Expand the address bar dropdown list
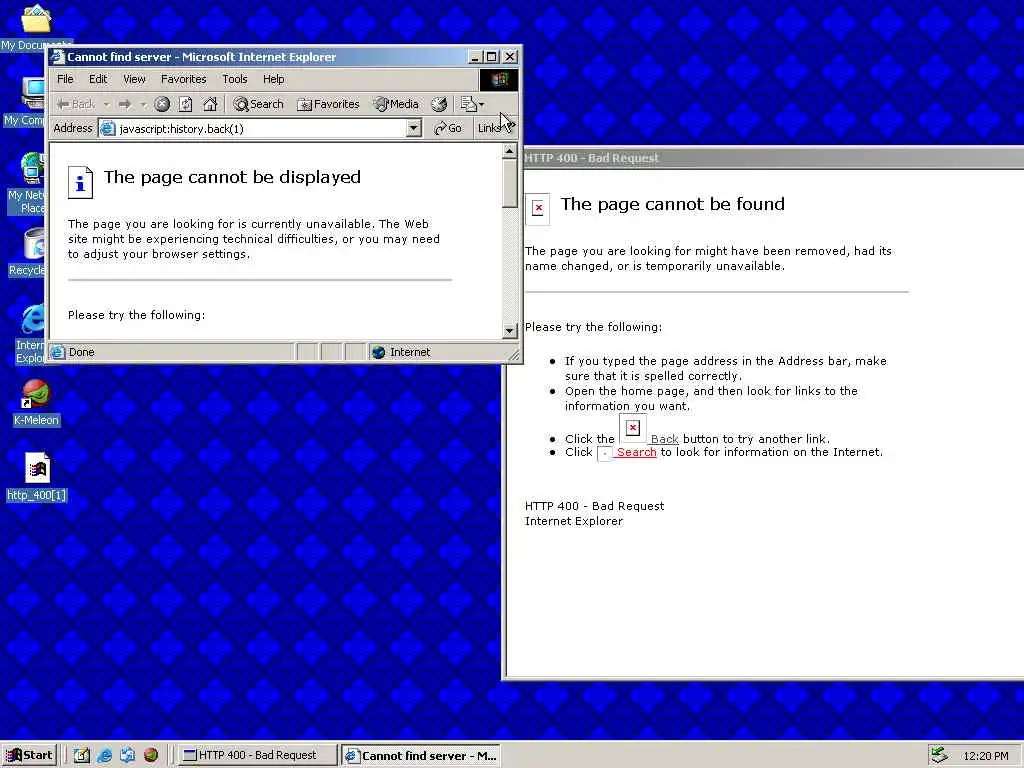 click(x=413, y=129)
